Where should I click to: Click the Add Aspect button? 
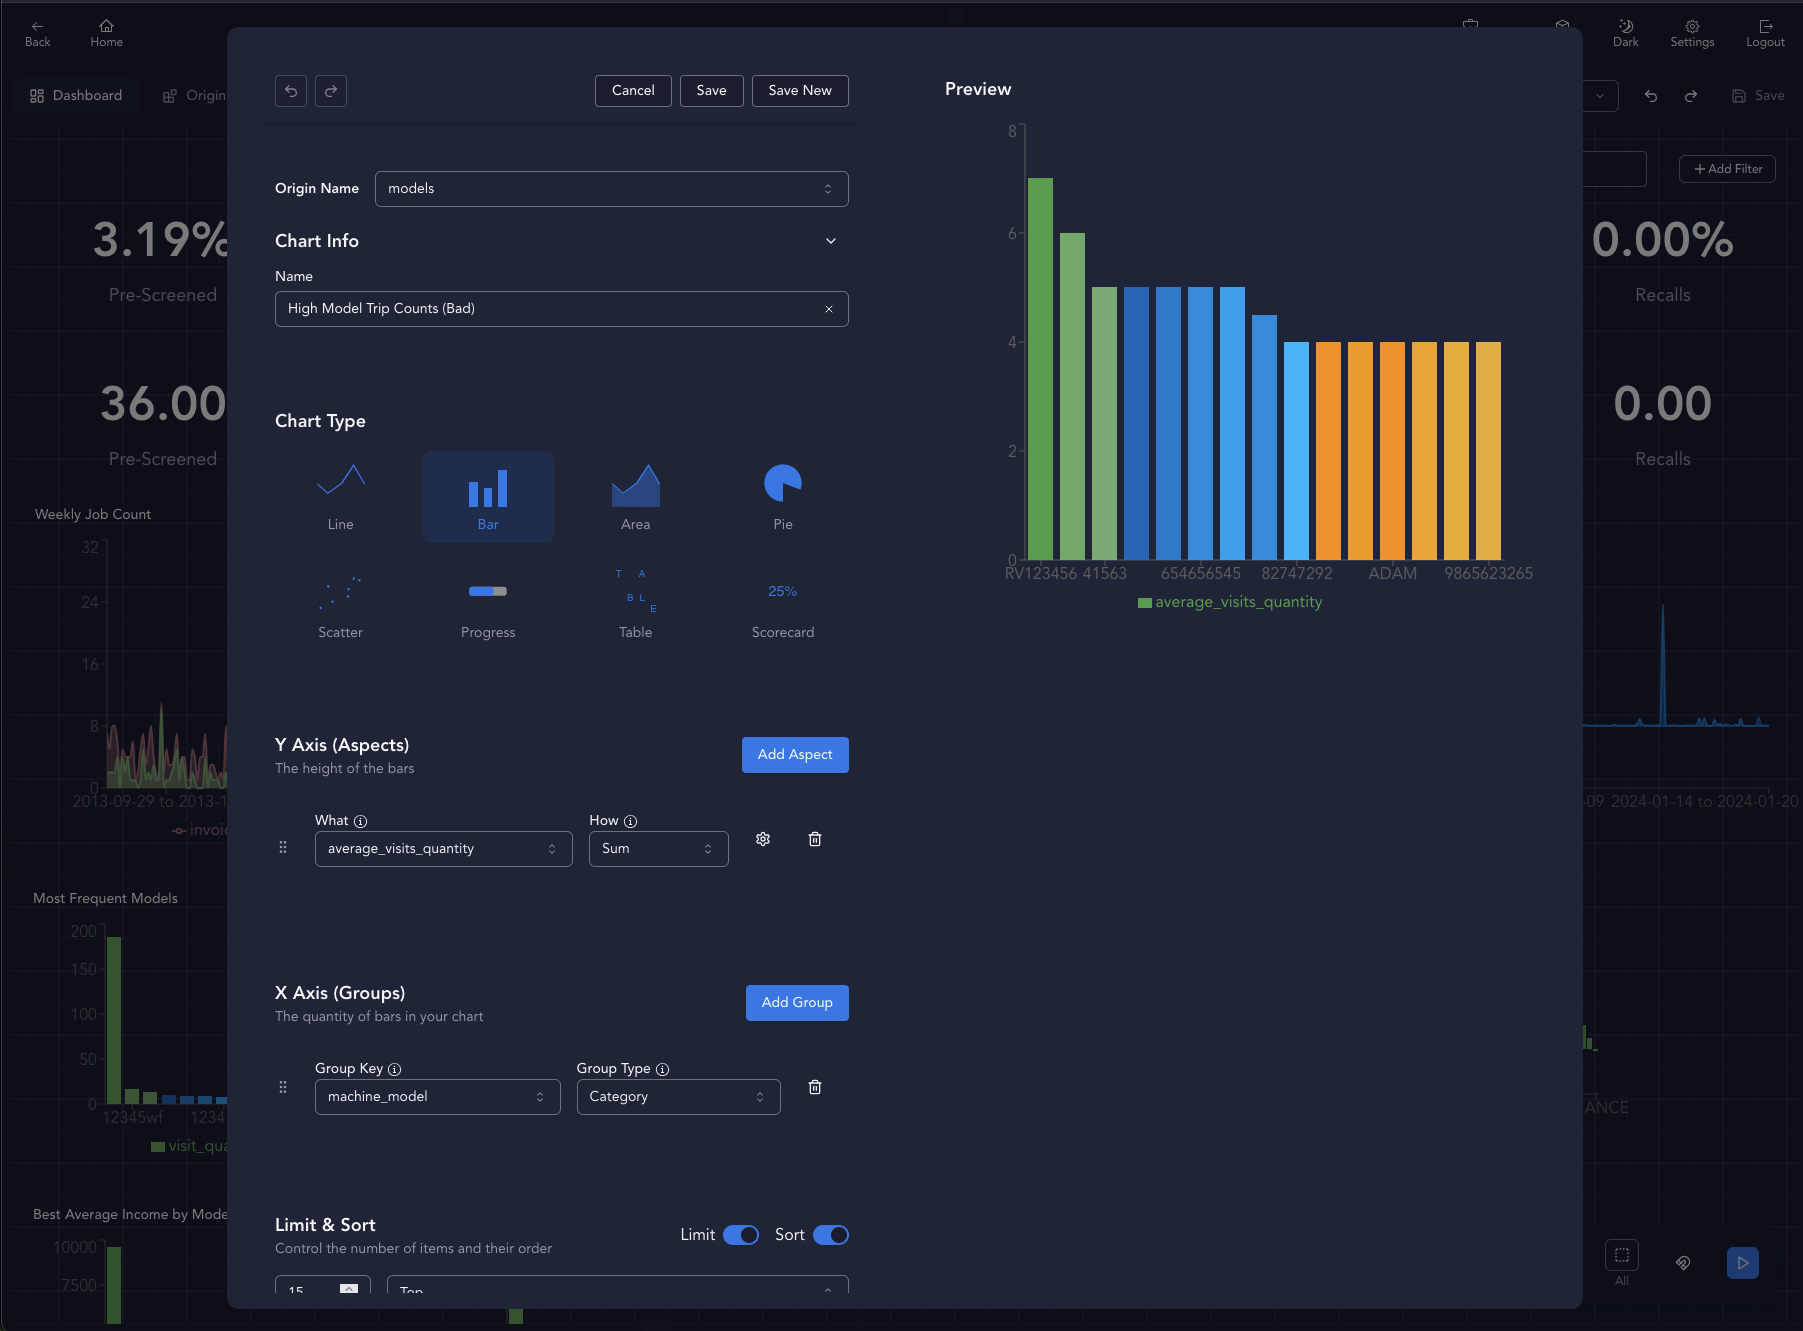click(794, 755)
